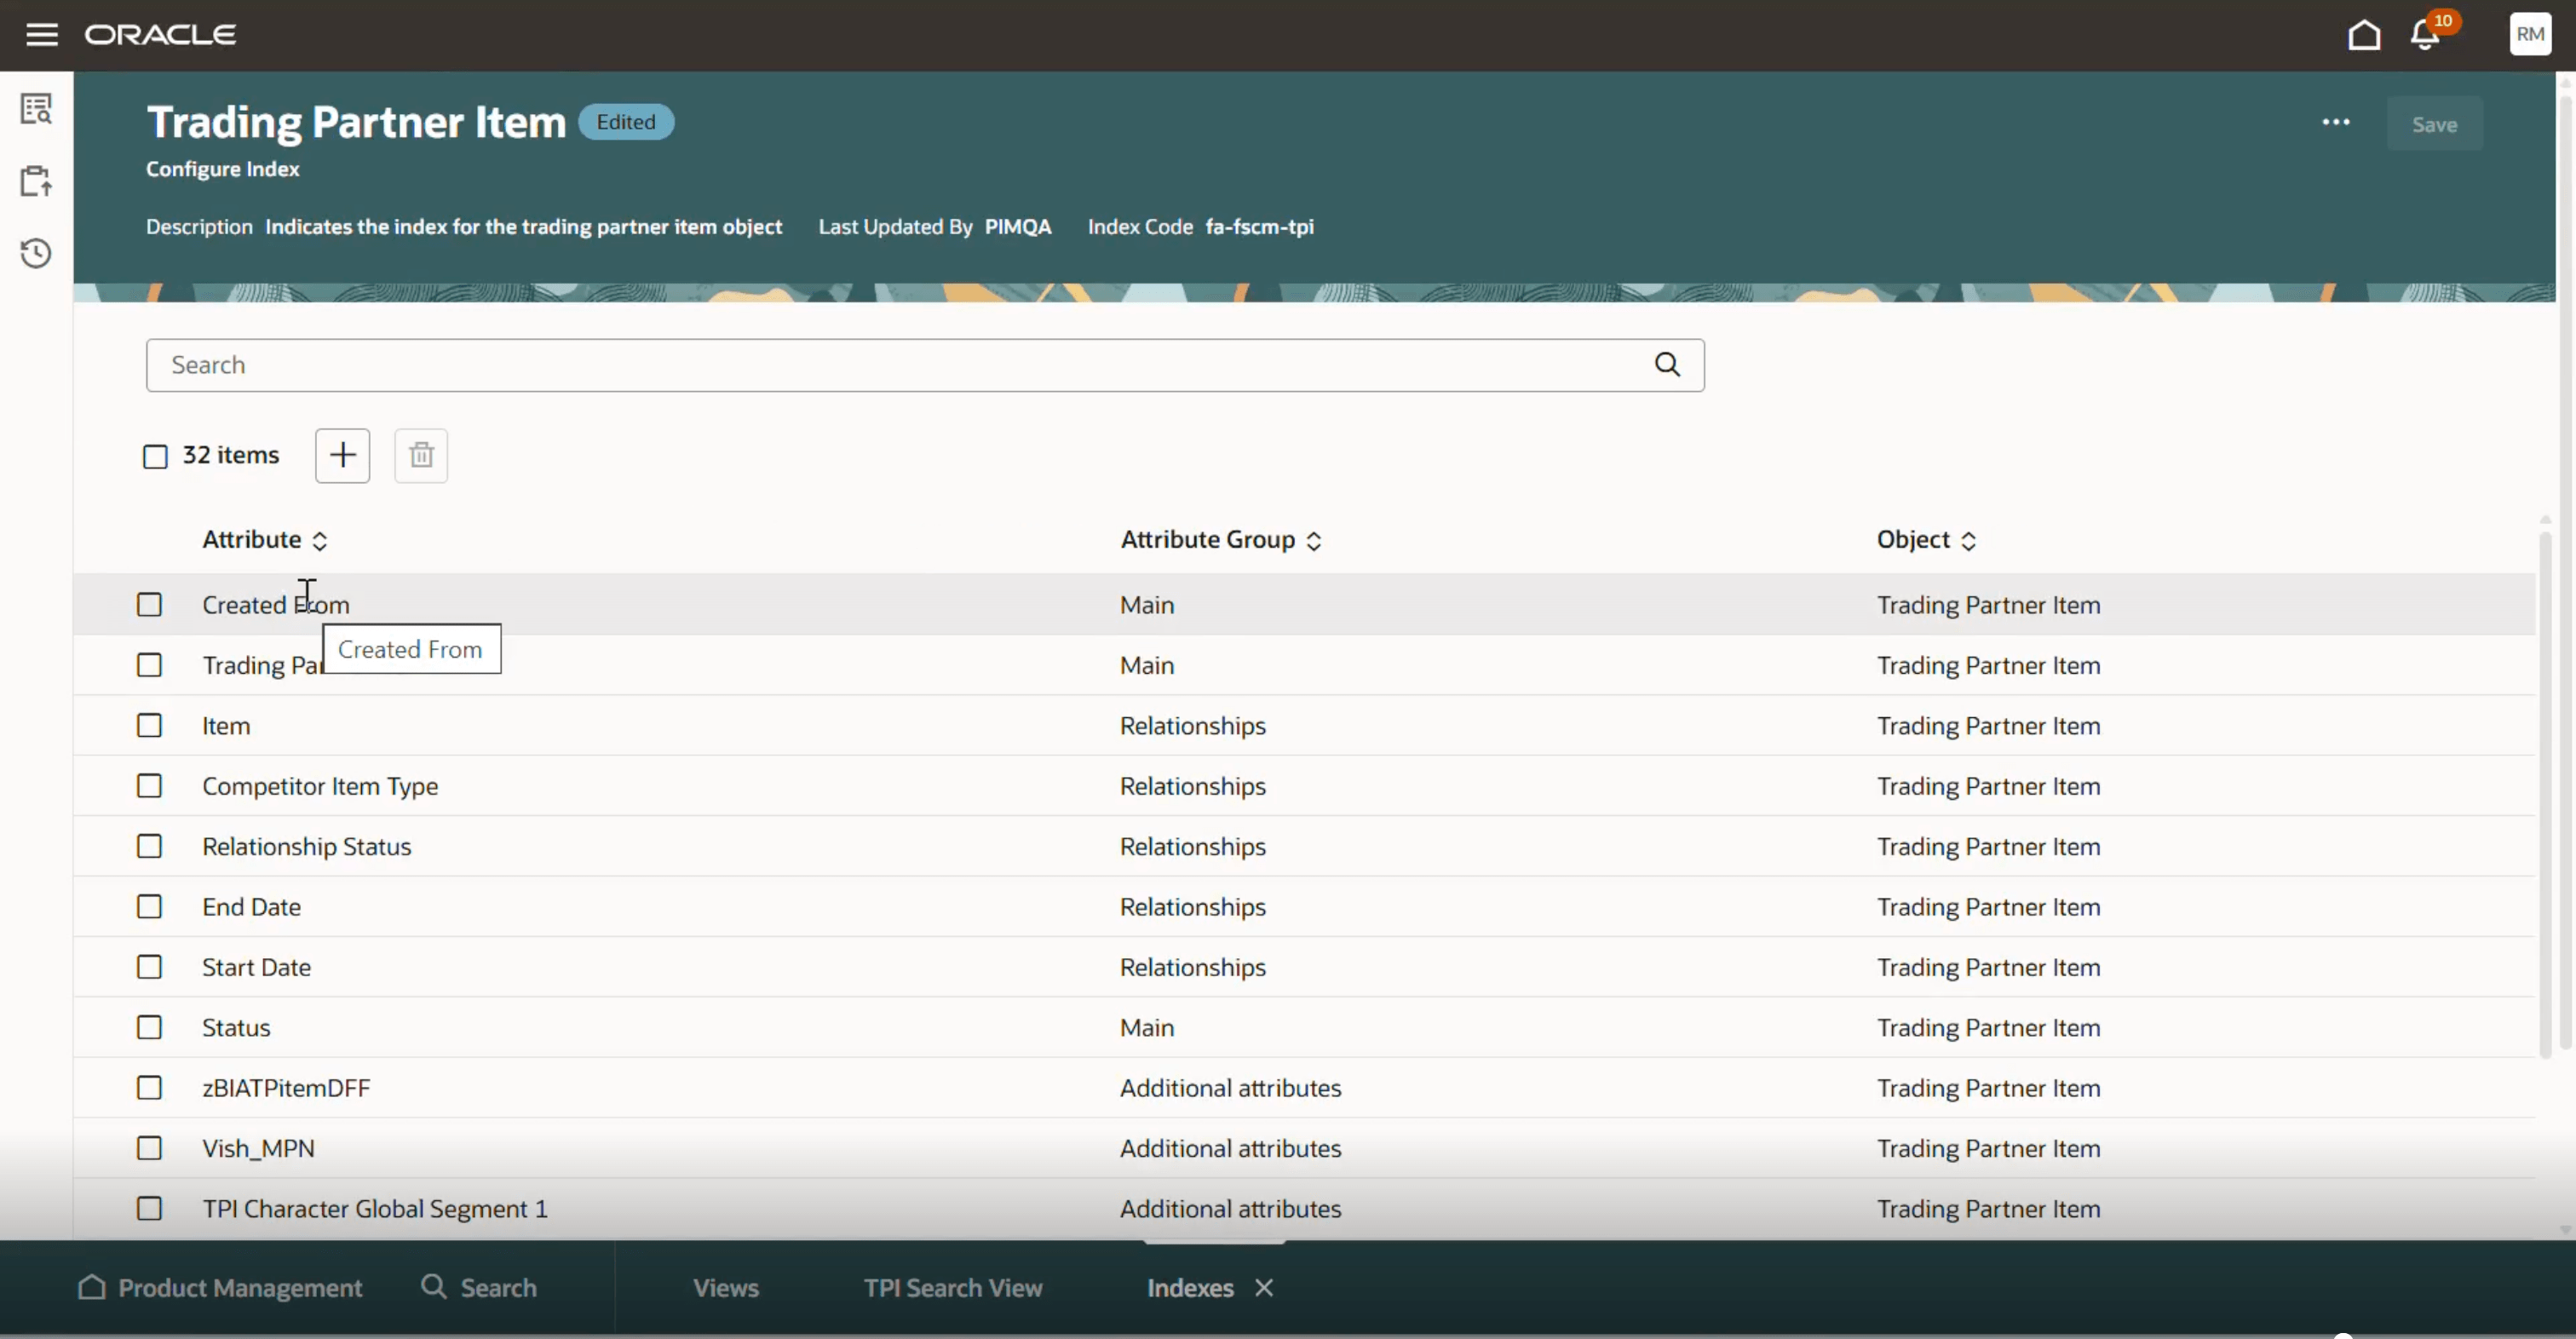The image size is (2576, 1339).
Task: Check the Created From row checkbox
Action: click(149, 604)
